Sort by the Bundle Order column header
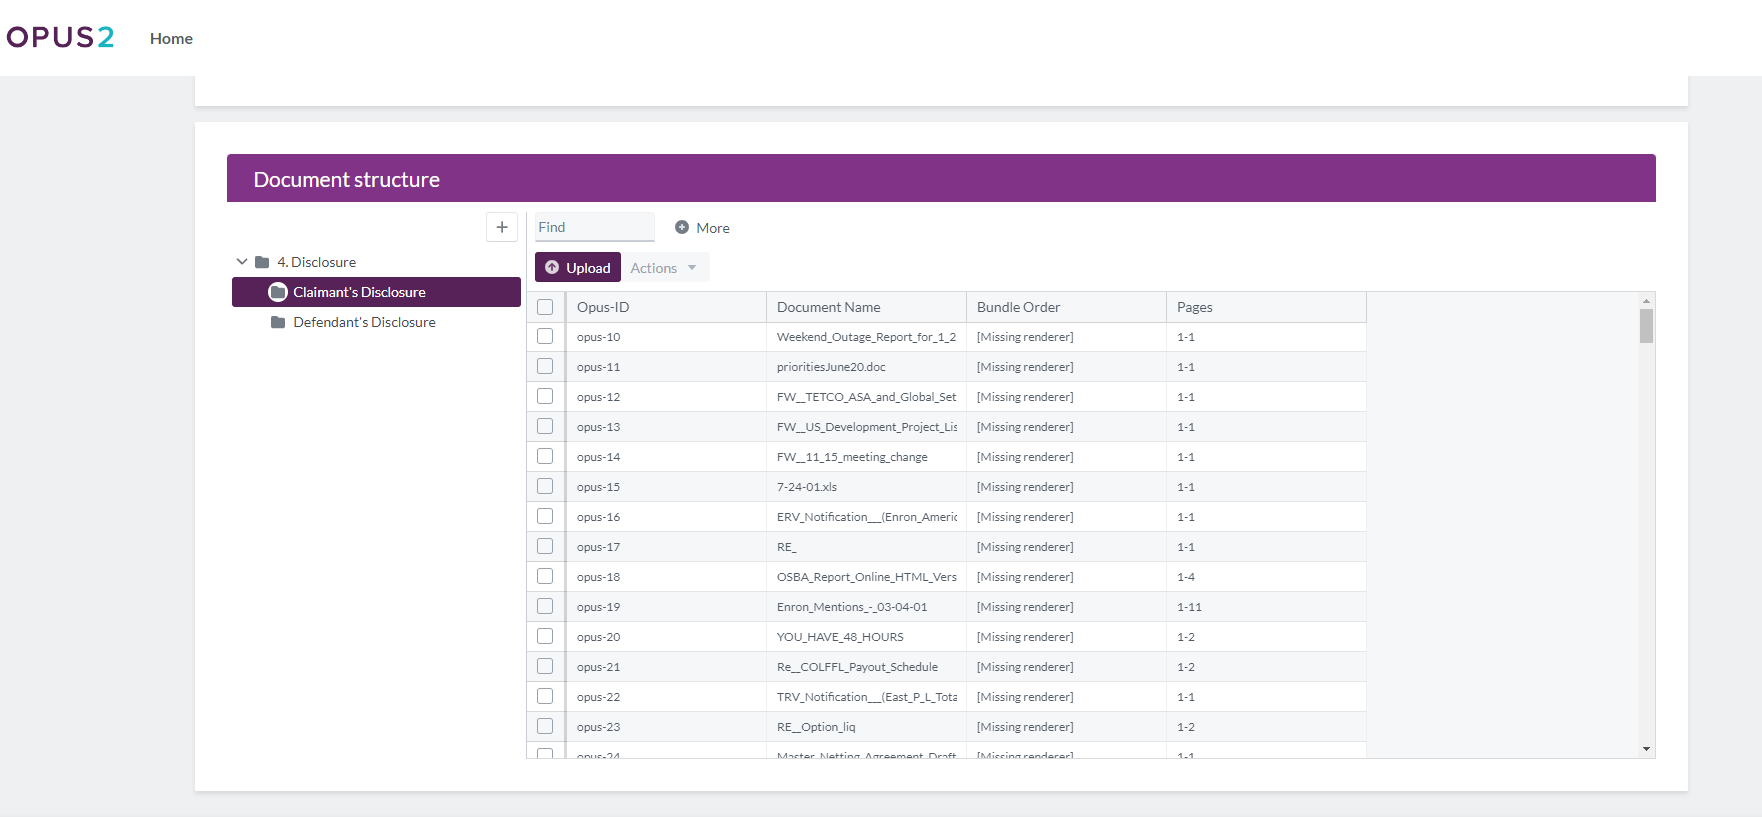1762x817 pixels. point(1018,307)
